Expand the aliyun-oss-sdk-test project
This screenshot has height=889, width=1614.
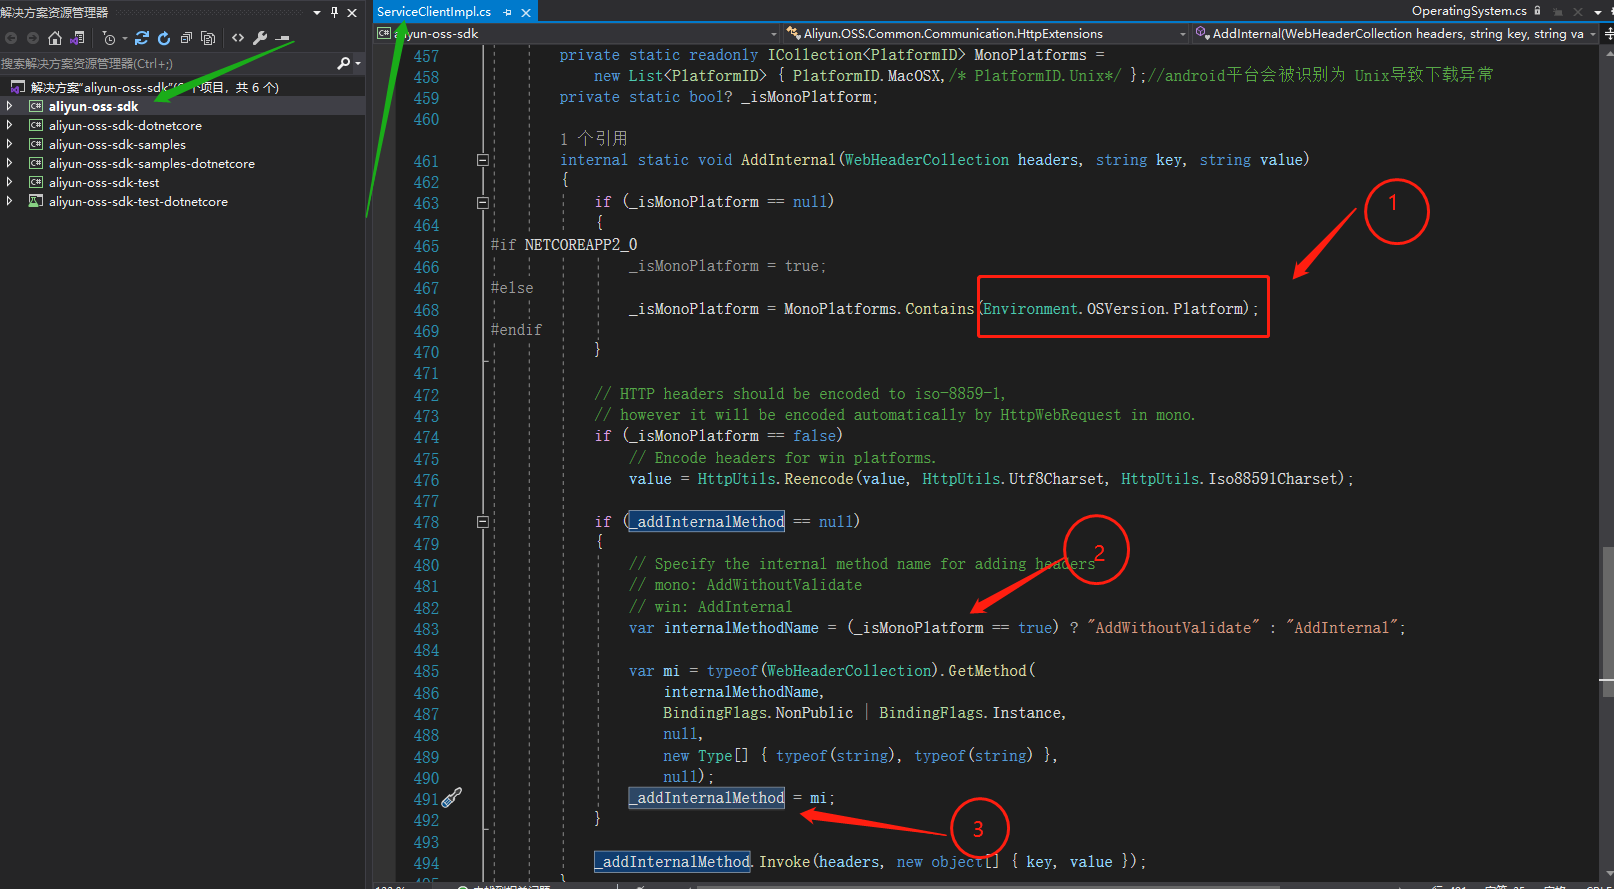tap(9, 182)
